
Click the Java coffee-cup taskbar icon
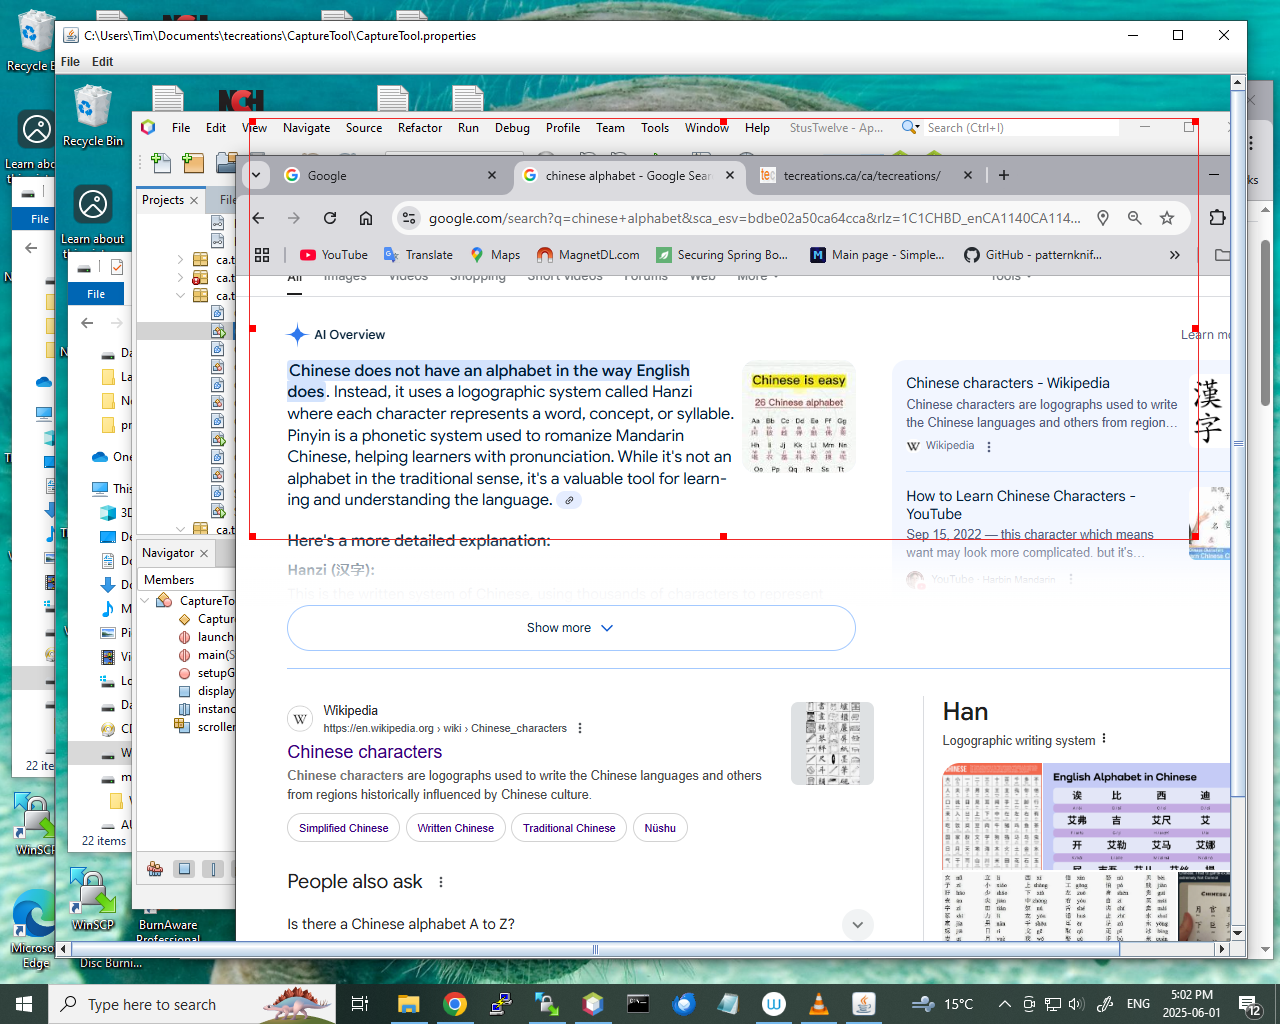tap(864, 1004)
